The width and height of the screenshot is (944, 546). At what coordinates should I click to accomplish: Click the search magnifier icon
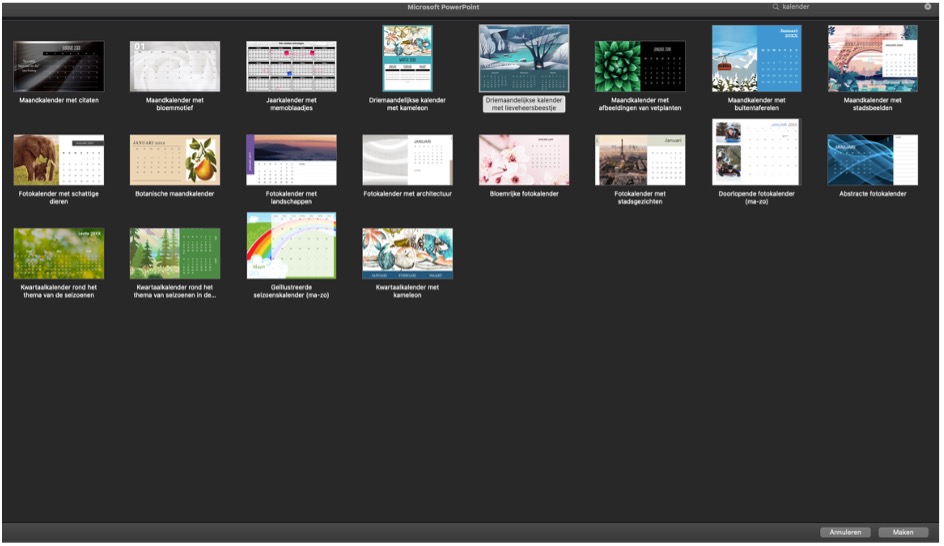[776, 7]
